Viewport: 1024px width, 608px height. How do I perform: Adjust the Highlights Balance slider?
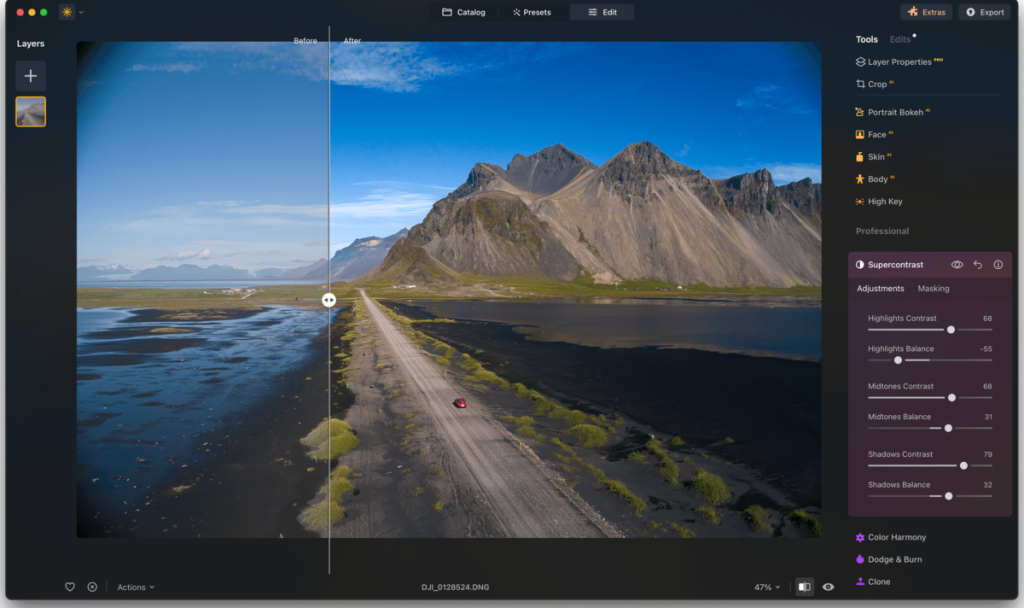pyautogui.click(x=898, y=360)
